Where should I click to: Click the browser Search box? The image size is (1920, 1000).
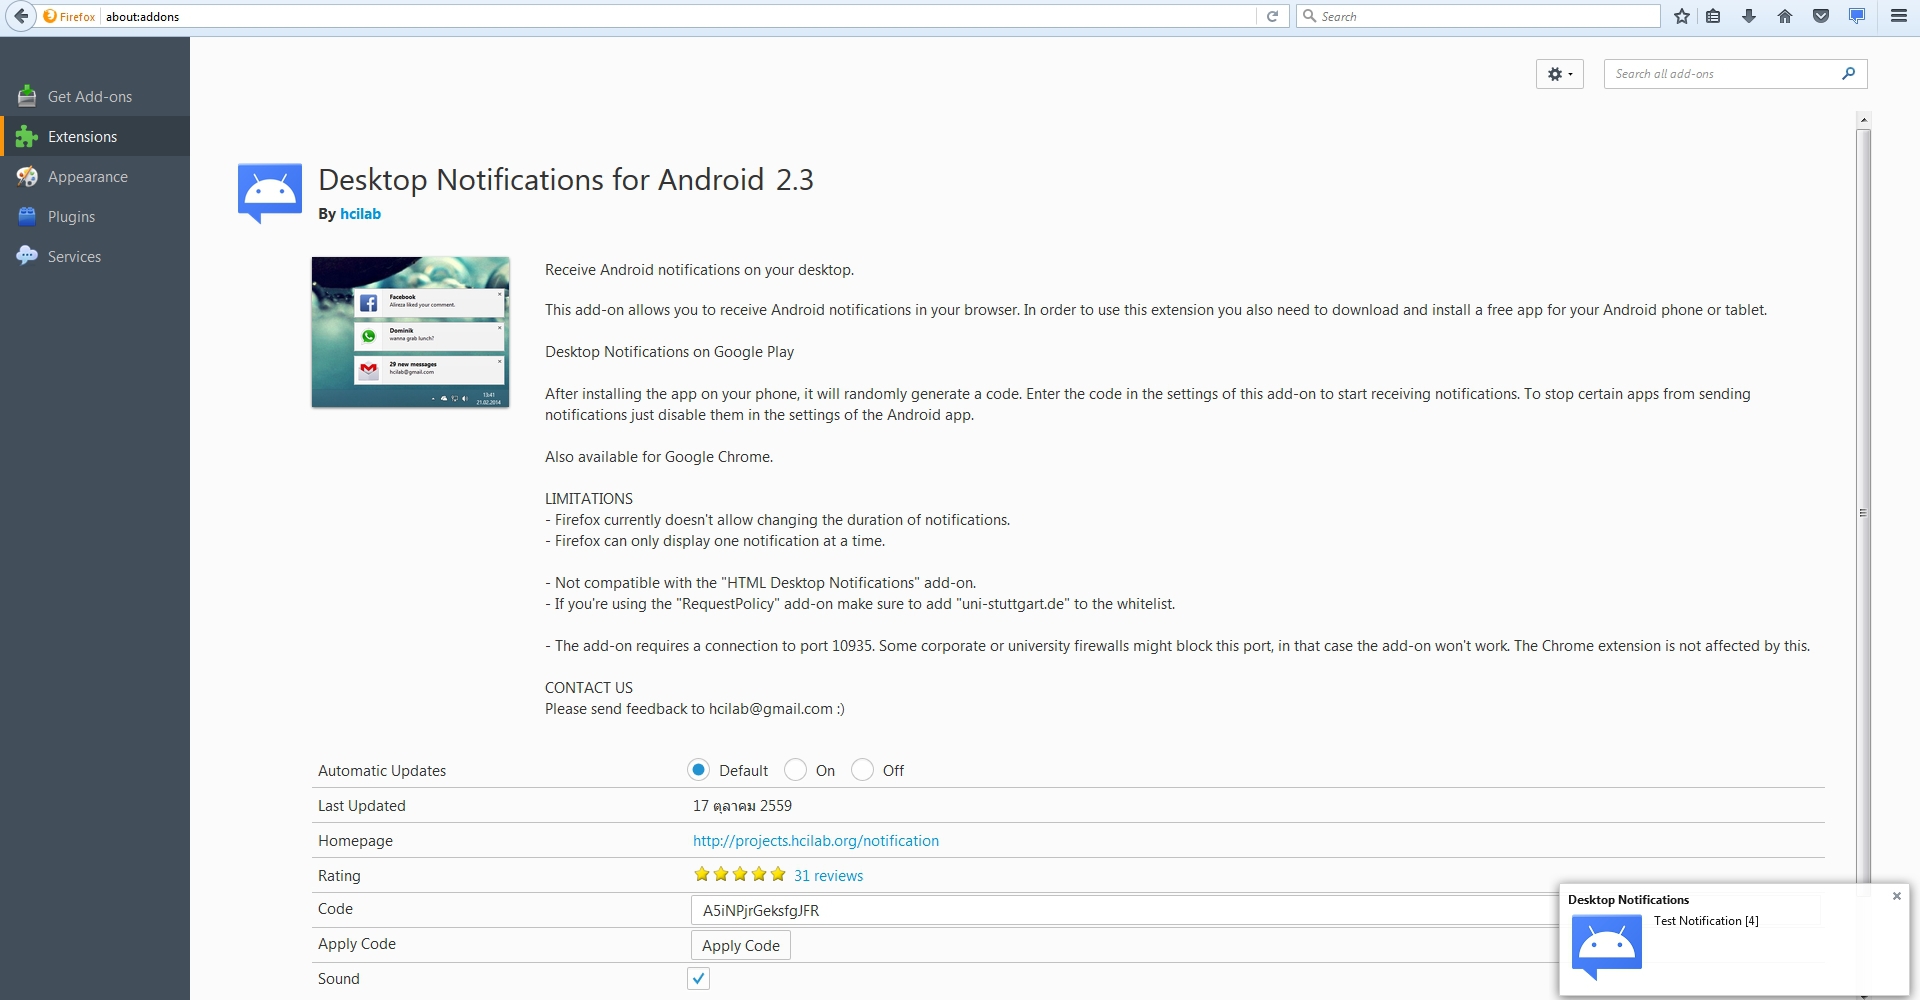(x=1479, y=16)
